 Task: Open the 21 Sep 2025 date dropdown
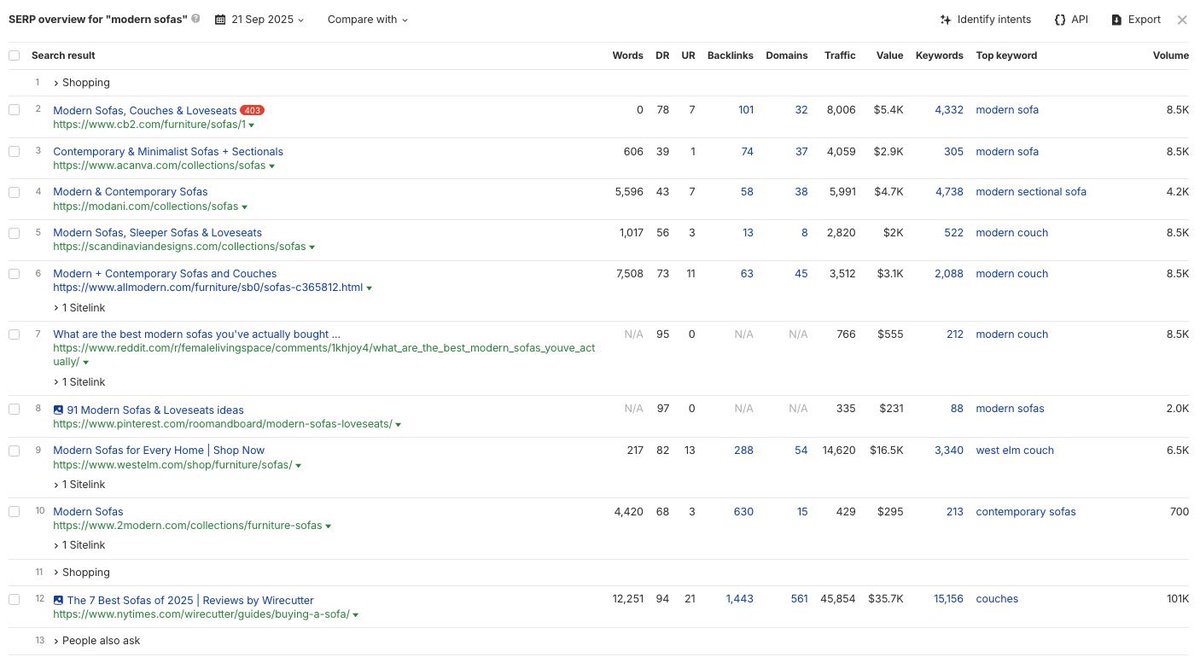pyautogui.click(x=259, y=19)
